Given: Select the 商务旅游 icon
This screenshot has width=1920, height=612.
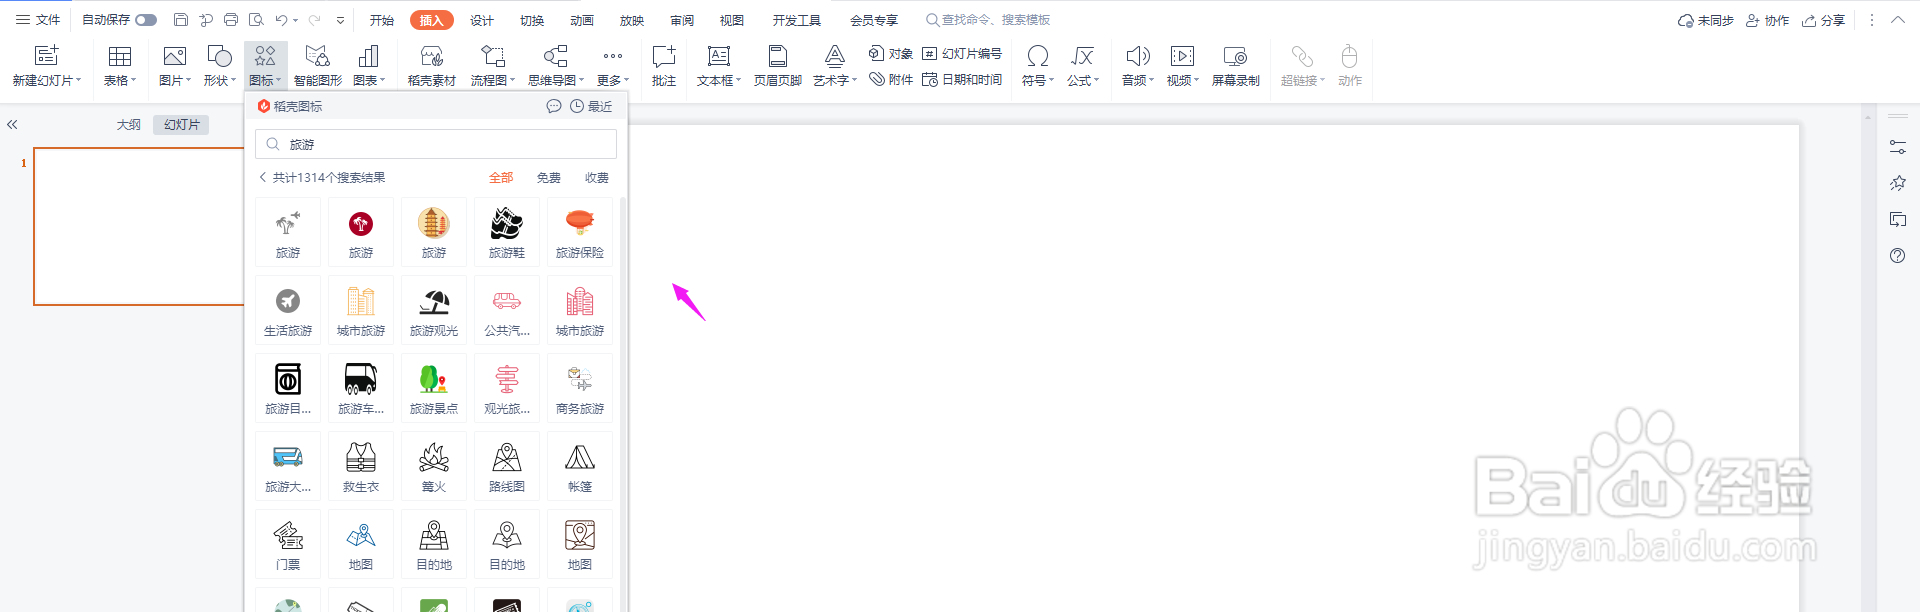Looking at the screenshot, I should click(580, 387).
